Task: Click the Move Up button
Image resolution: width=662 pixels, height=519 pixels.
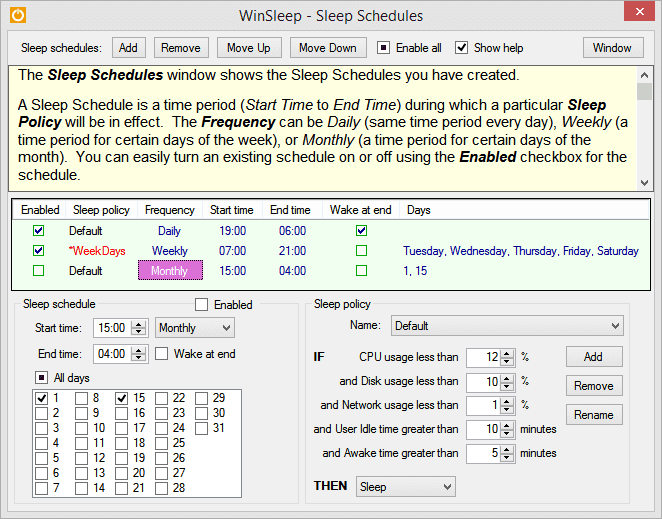Action: click(249, 48)
